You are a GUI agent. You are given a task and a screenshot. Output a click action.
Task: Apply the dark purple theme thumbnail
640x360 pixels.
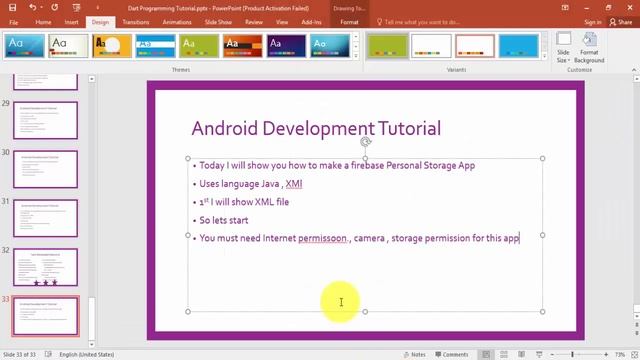click(x=287, y=46)
